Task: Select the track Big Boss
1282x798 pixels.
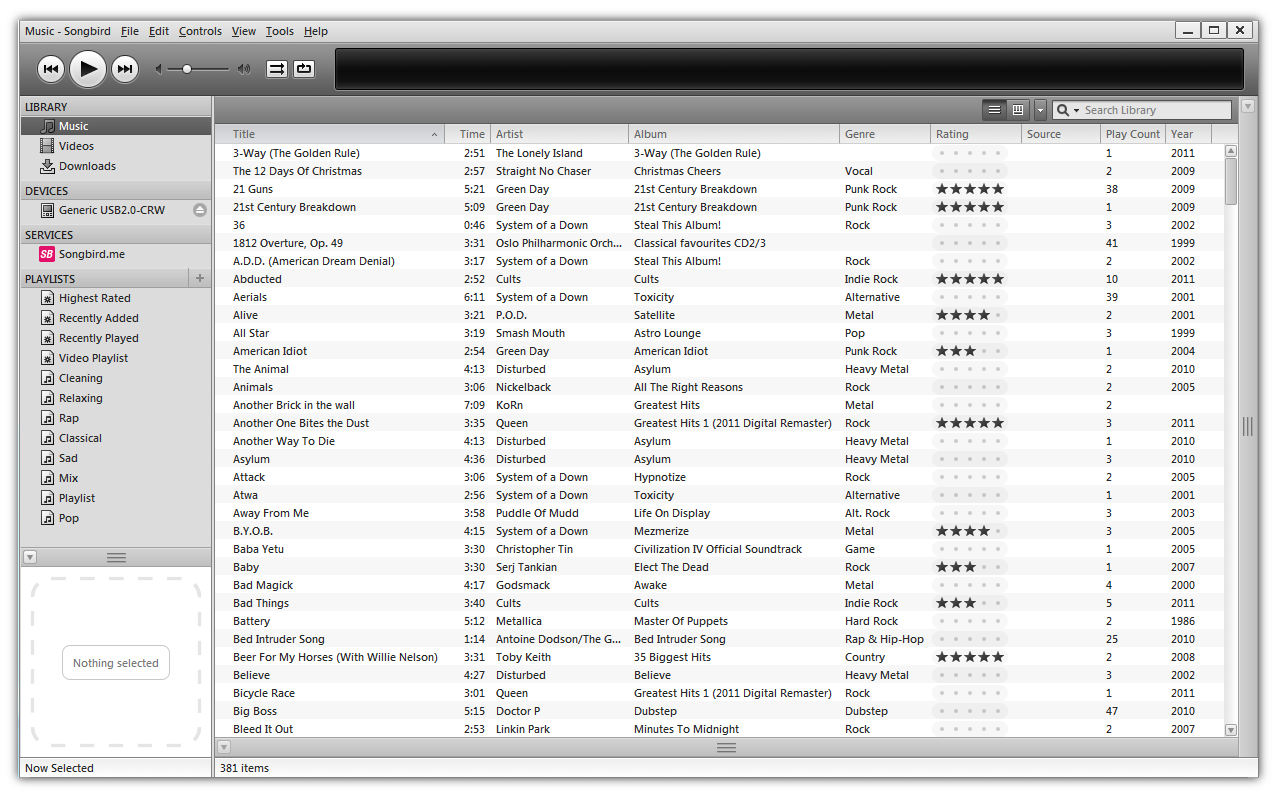Action: tap(720, 711)
